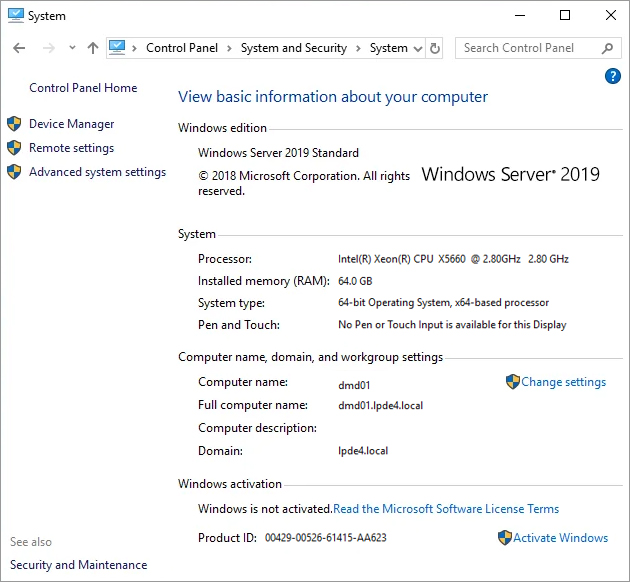Click the processor value Intel(R) Xeon(R) CPU X5660

pos(453,259)
